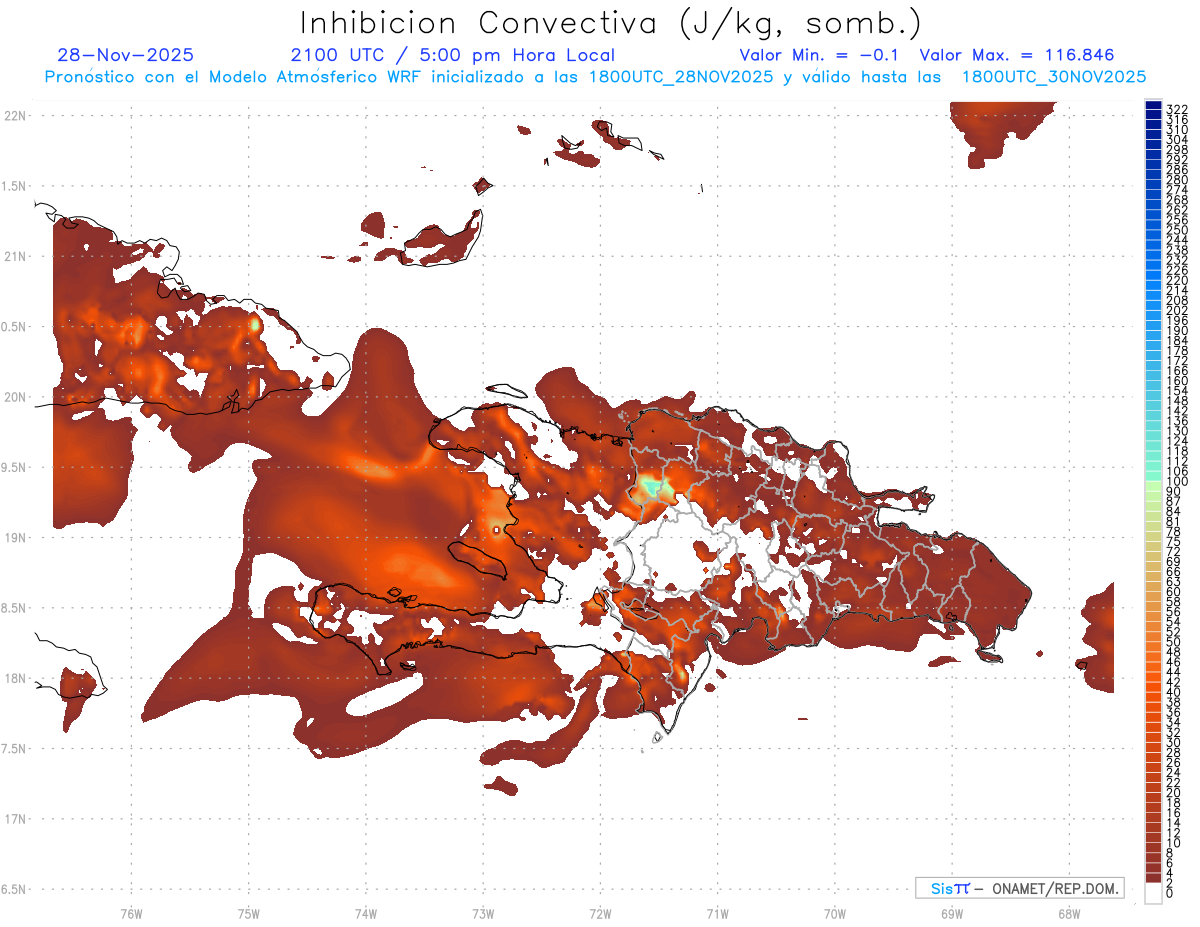
Task: Click the cyan maximum patch on the Haiti–Dominican border
Action: click(x=653, y=487)
